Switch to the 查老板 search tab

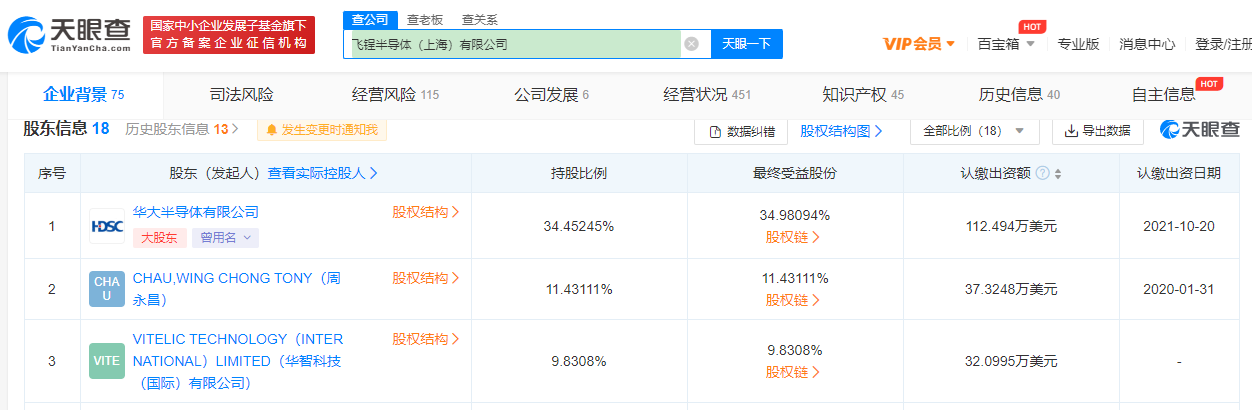click(425, 19)
